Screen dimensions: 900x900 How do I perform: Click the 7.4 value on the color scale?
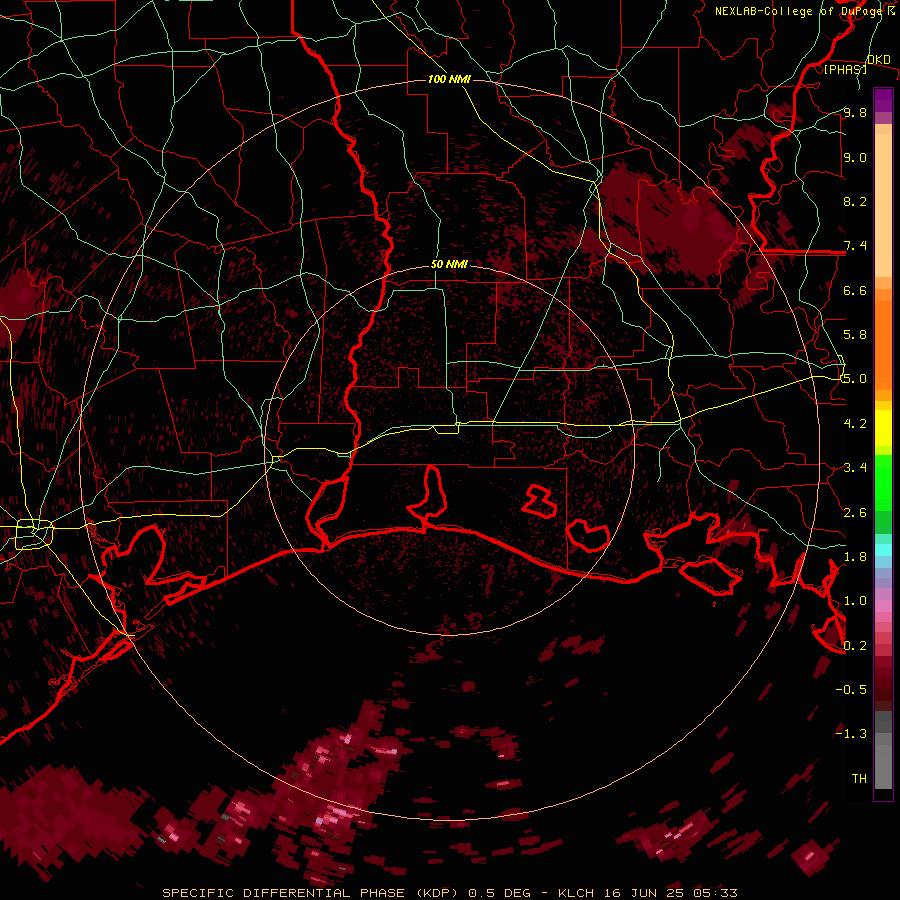pyautogui.click(x=855, y=246)
